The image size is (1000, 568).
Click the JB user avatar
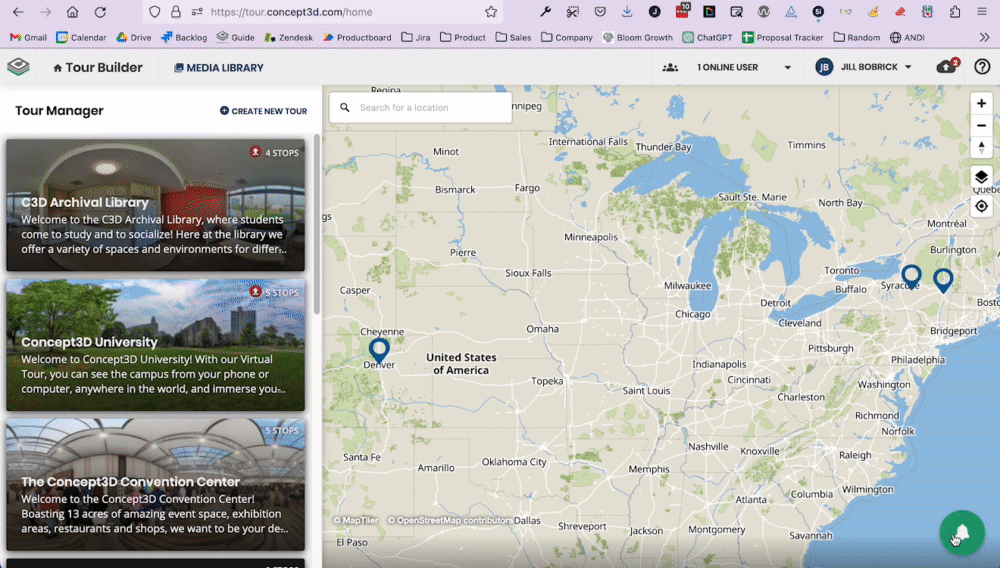click(x=824, y=67)
